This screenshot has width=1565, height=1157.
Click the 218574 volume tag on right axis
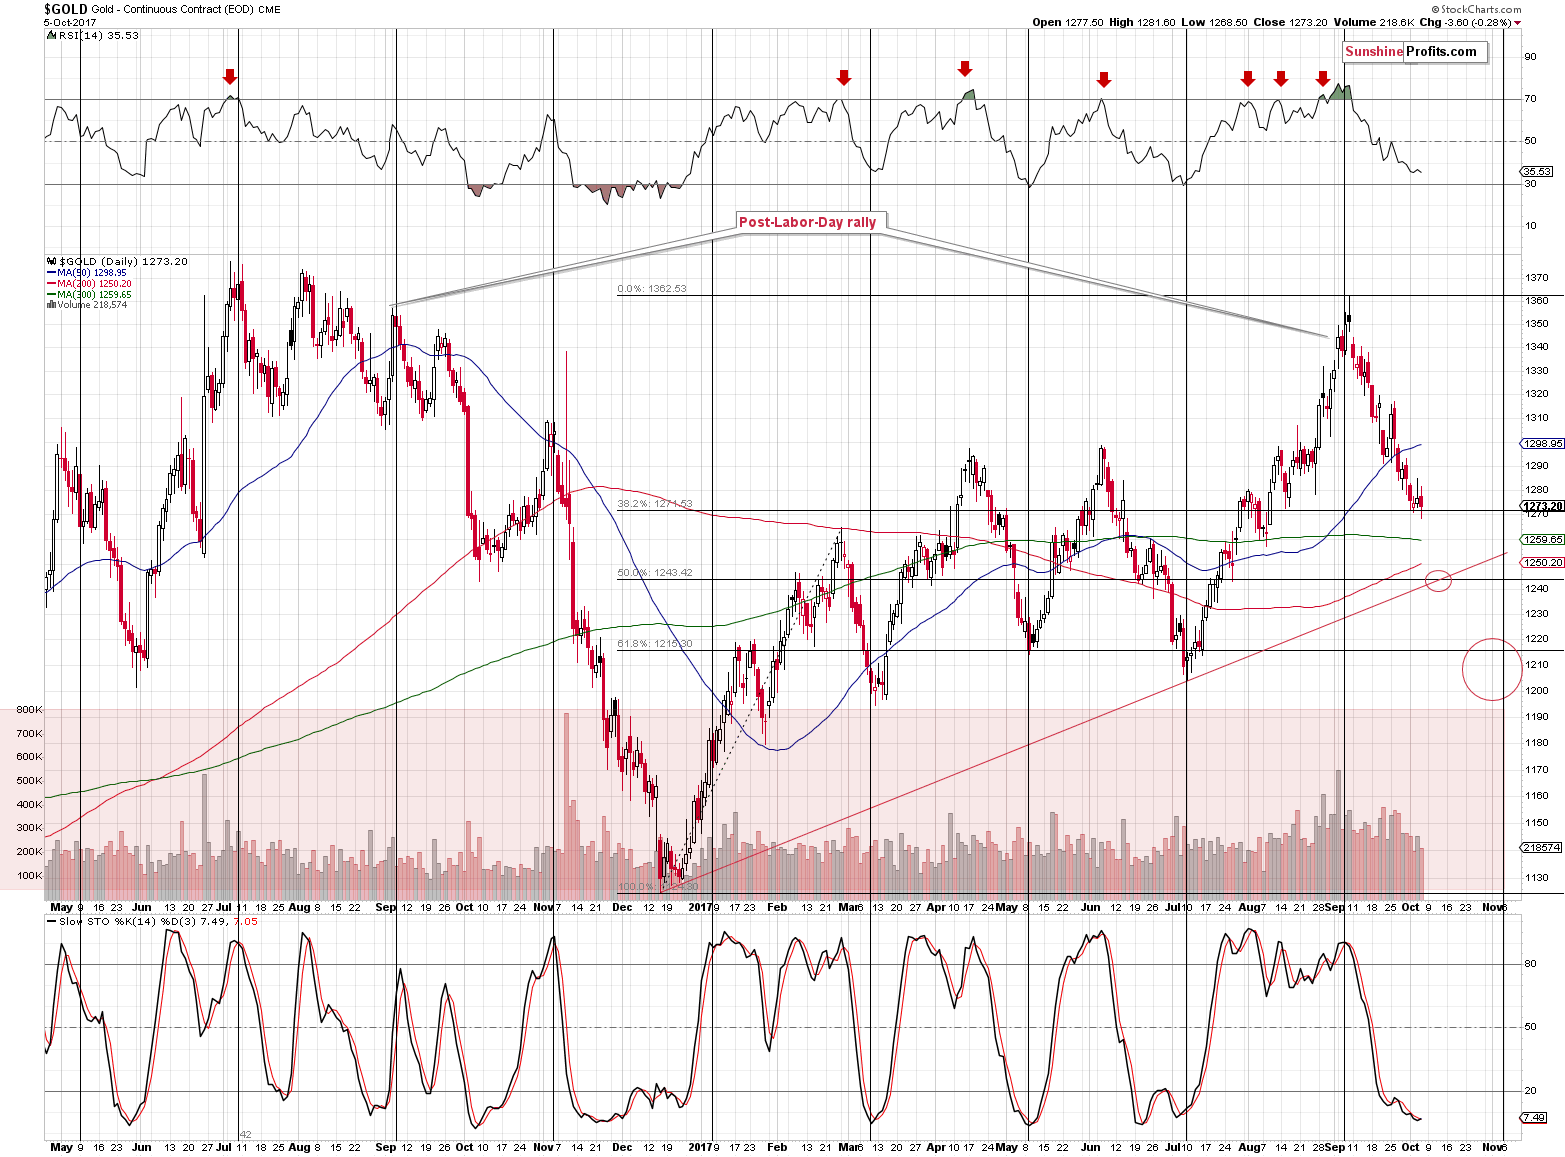click(x=1541, y=847)
